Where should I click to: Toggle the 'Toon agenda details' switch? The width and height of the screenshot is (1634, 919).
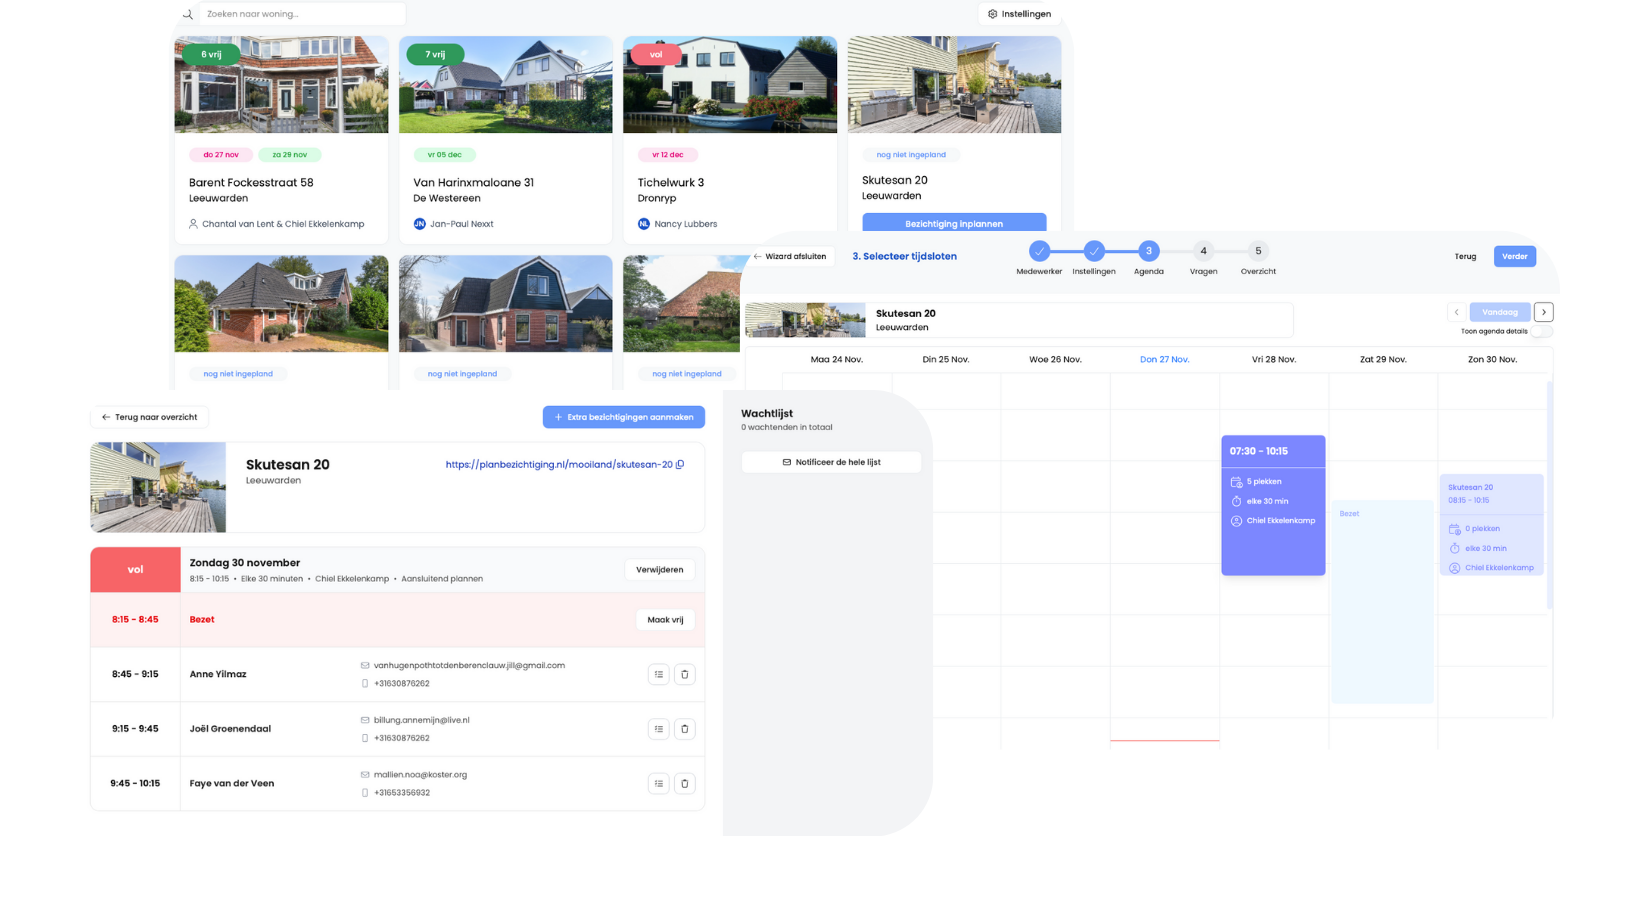coord(1541,331)
